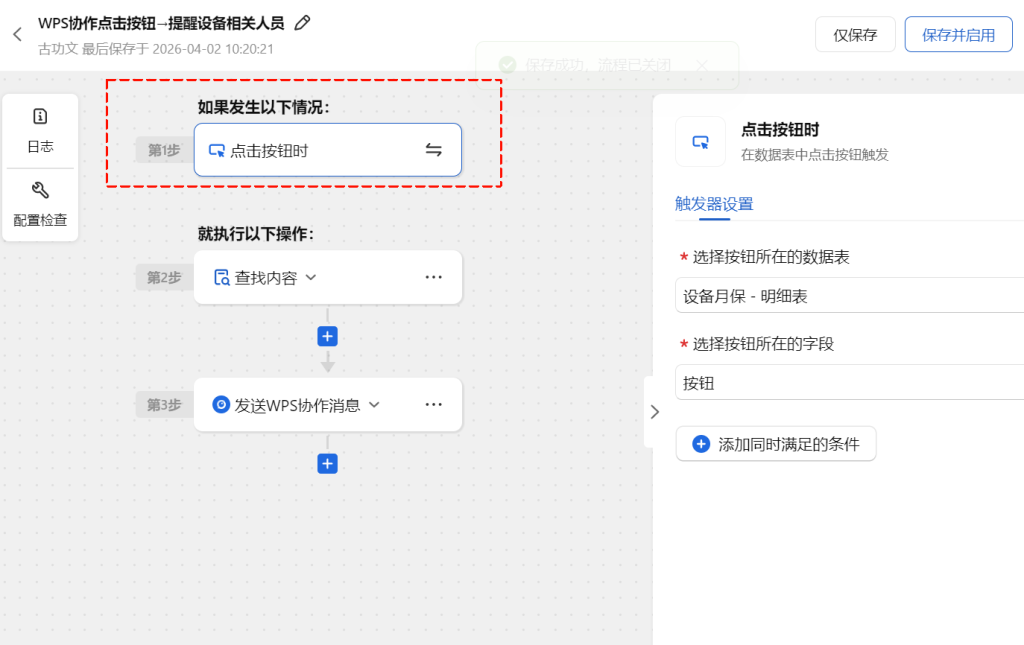Select the 查找内容 step card
The image size is (1024, 645).
[x=328, y=277]
